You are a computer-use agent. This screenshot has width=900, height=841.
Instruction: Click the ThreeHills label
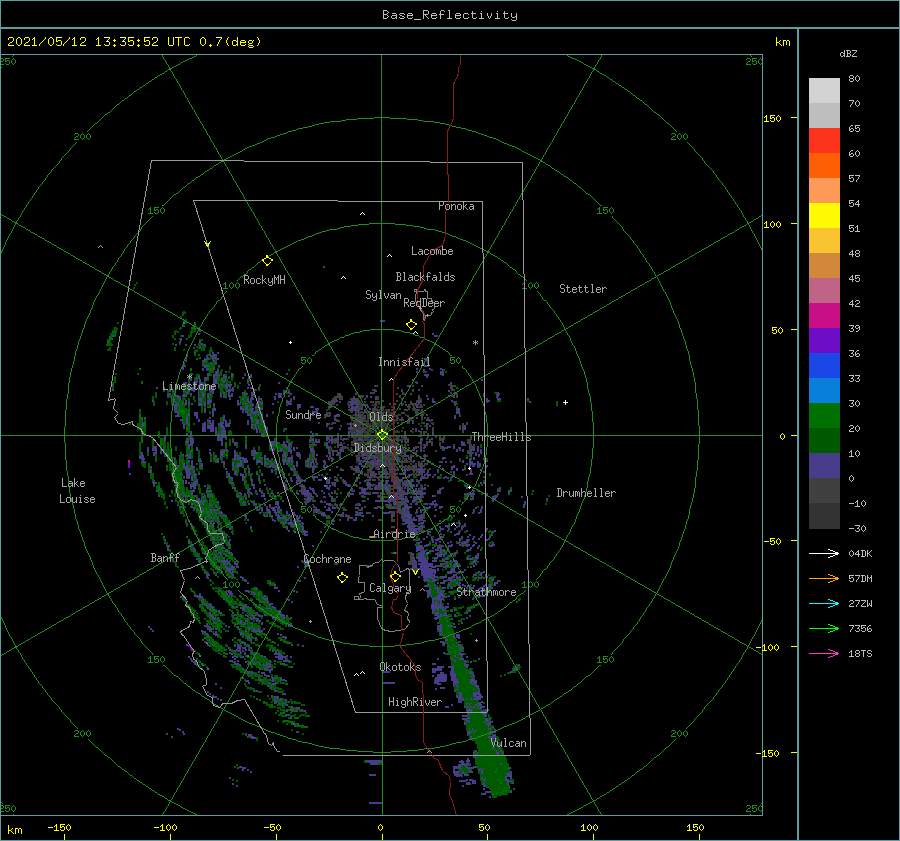point(502,437)
